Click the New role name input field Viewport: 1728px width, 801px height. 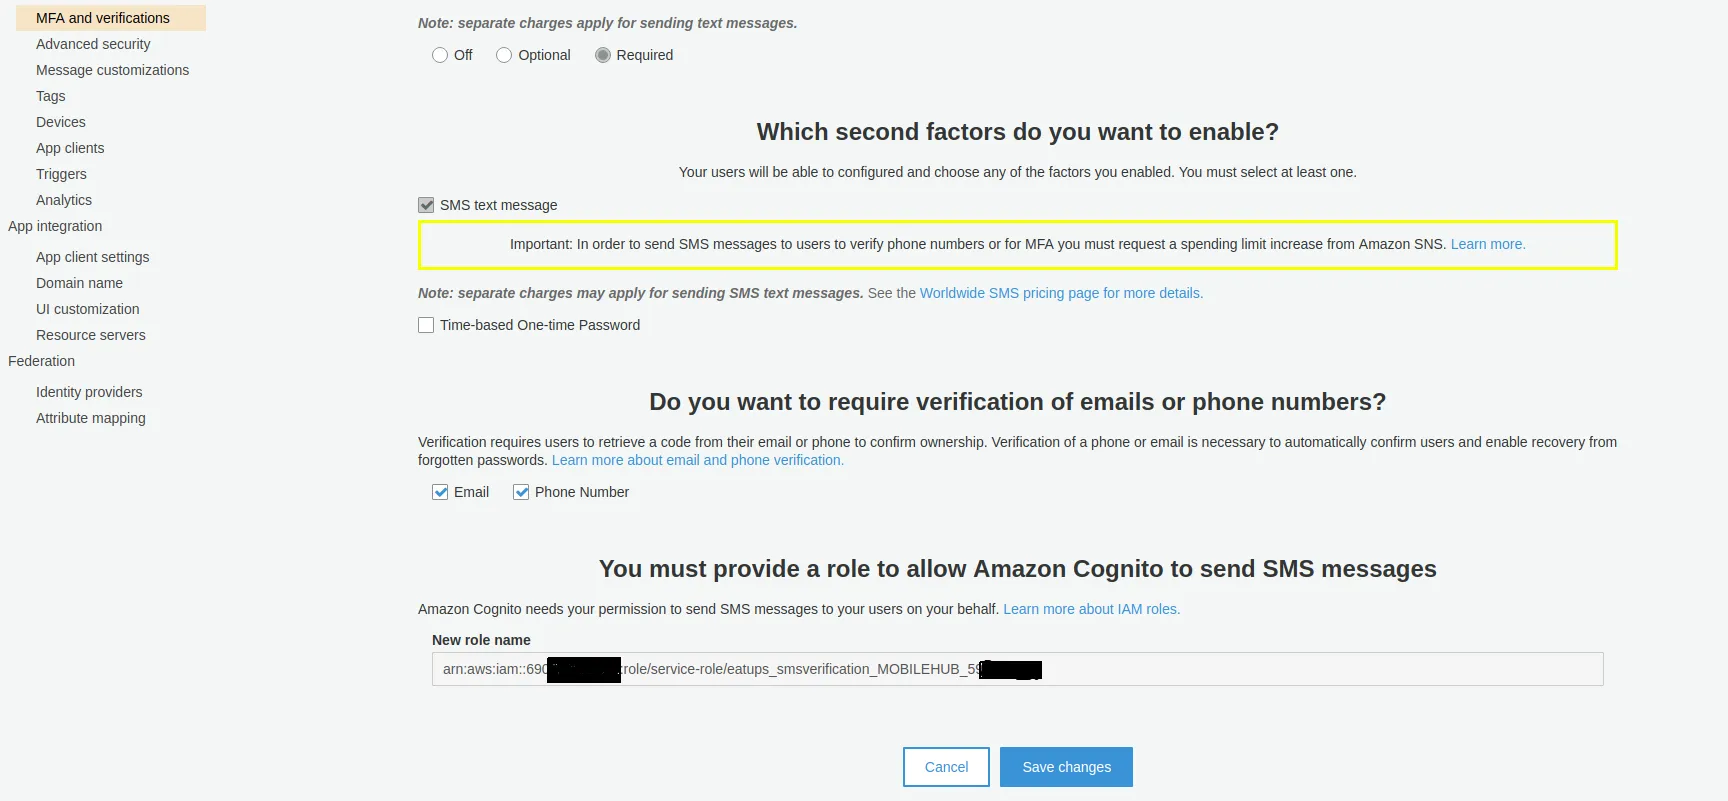click(x=1300, y=669)
